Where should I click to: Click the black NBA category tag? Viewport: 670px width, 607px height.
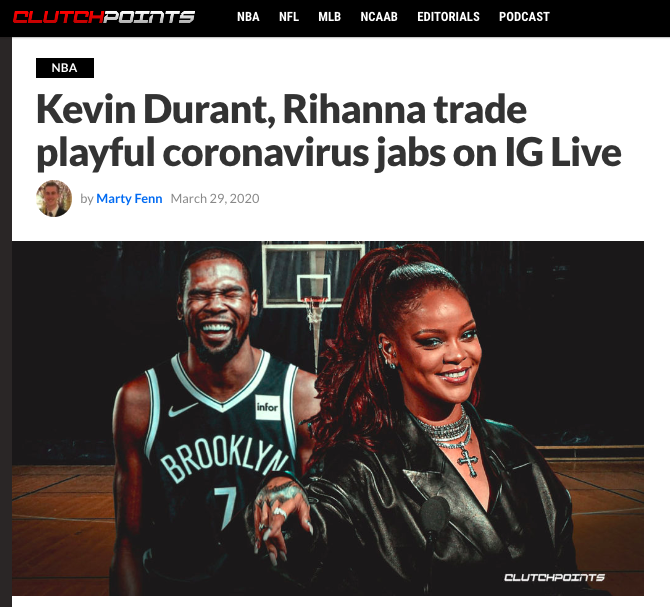click(x=65, y=68)
